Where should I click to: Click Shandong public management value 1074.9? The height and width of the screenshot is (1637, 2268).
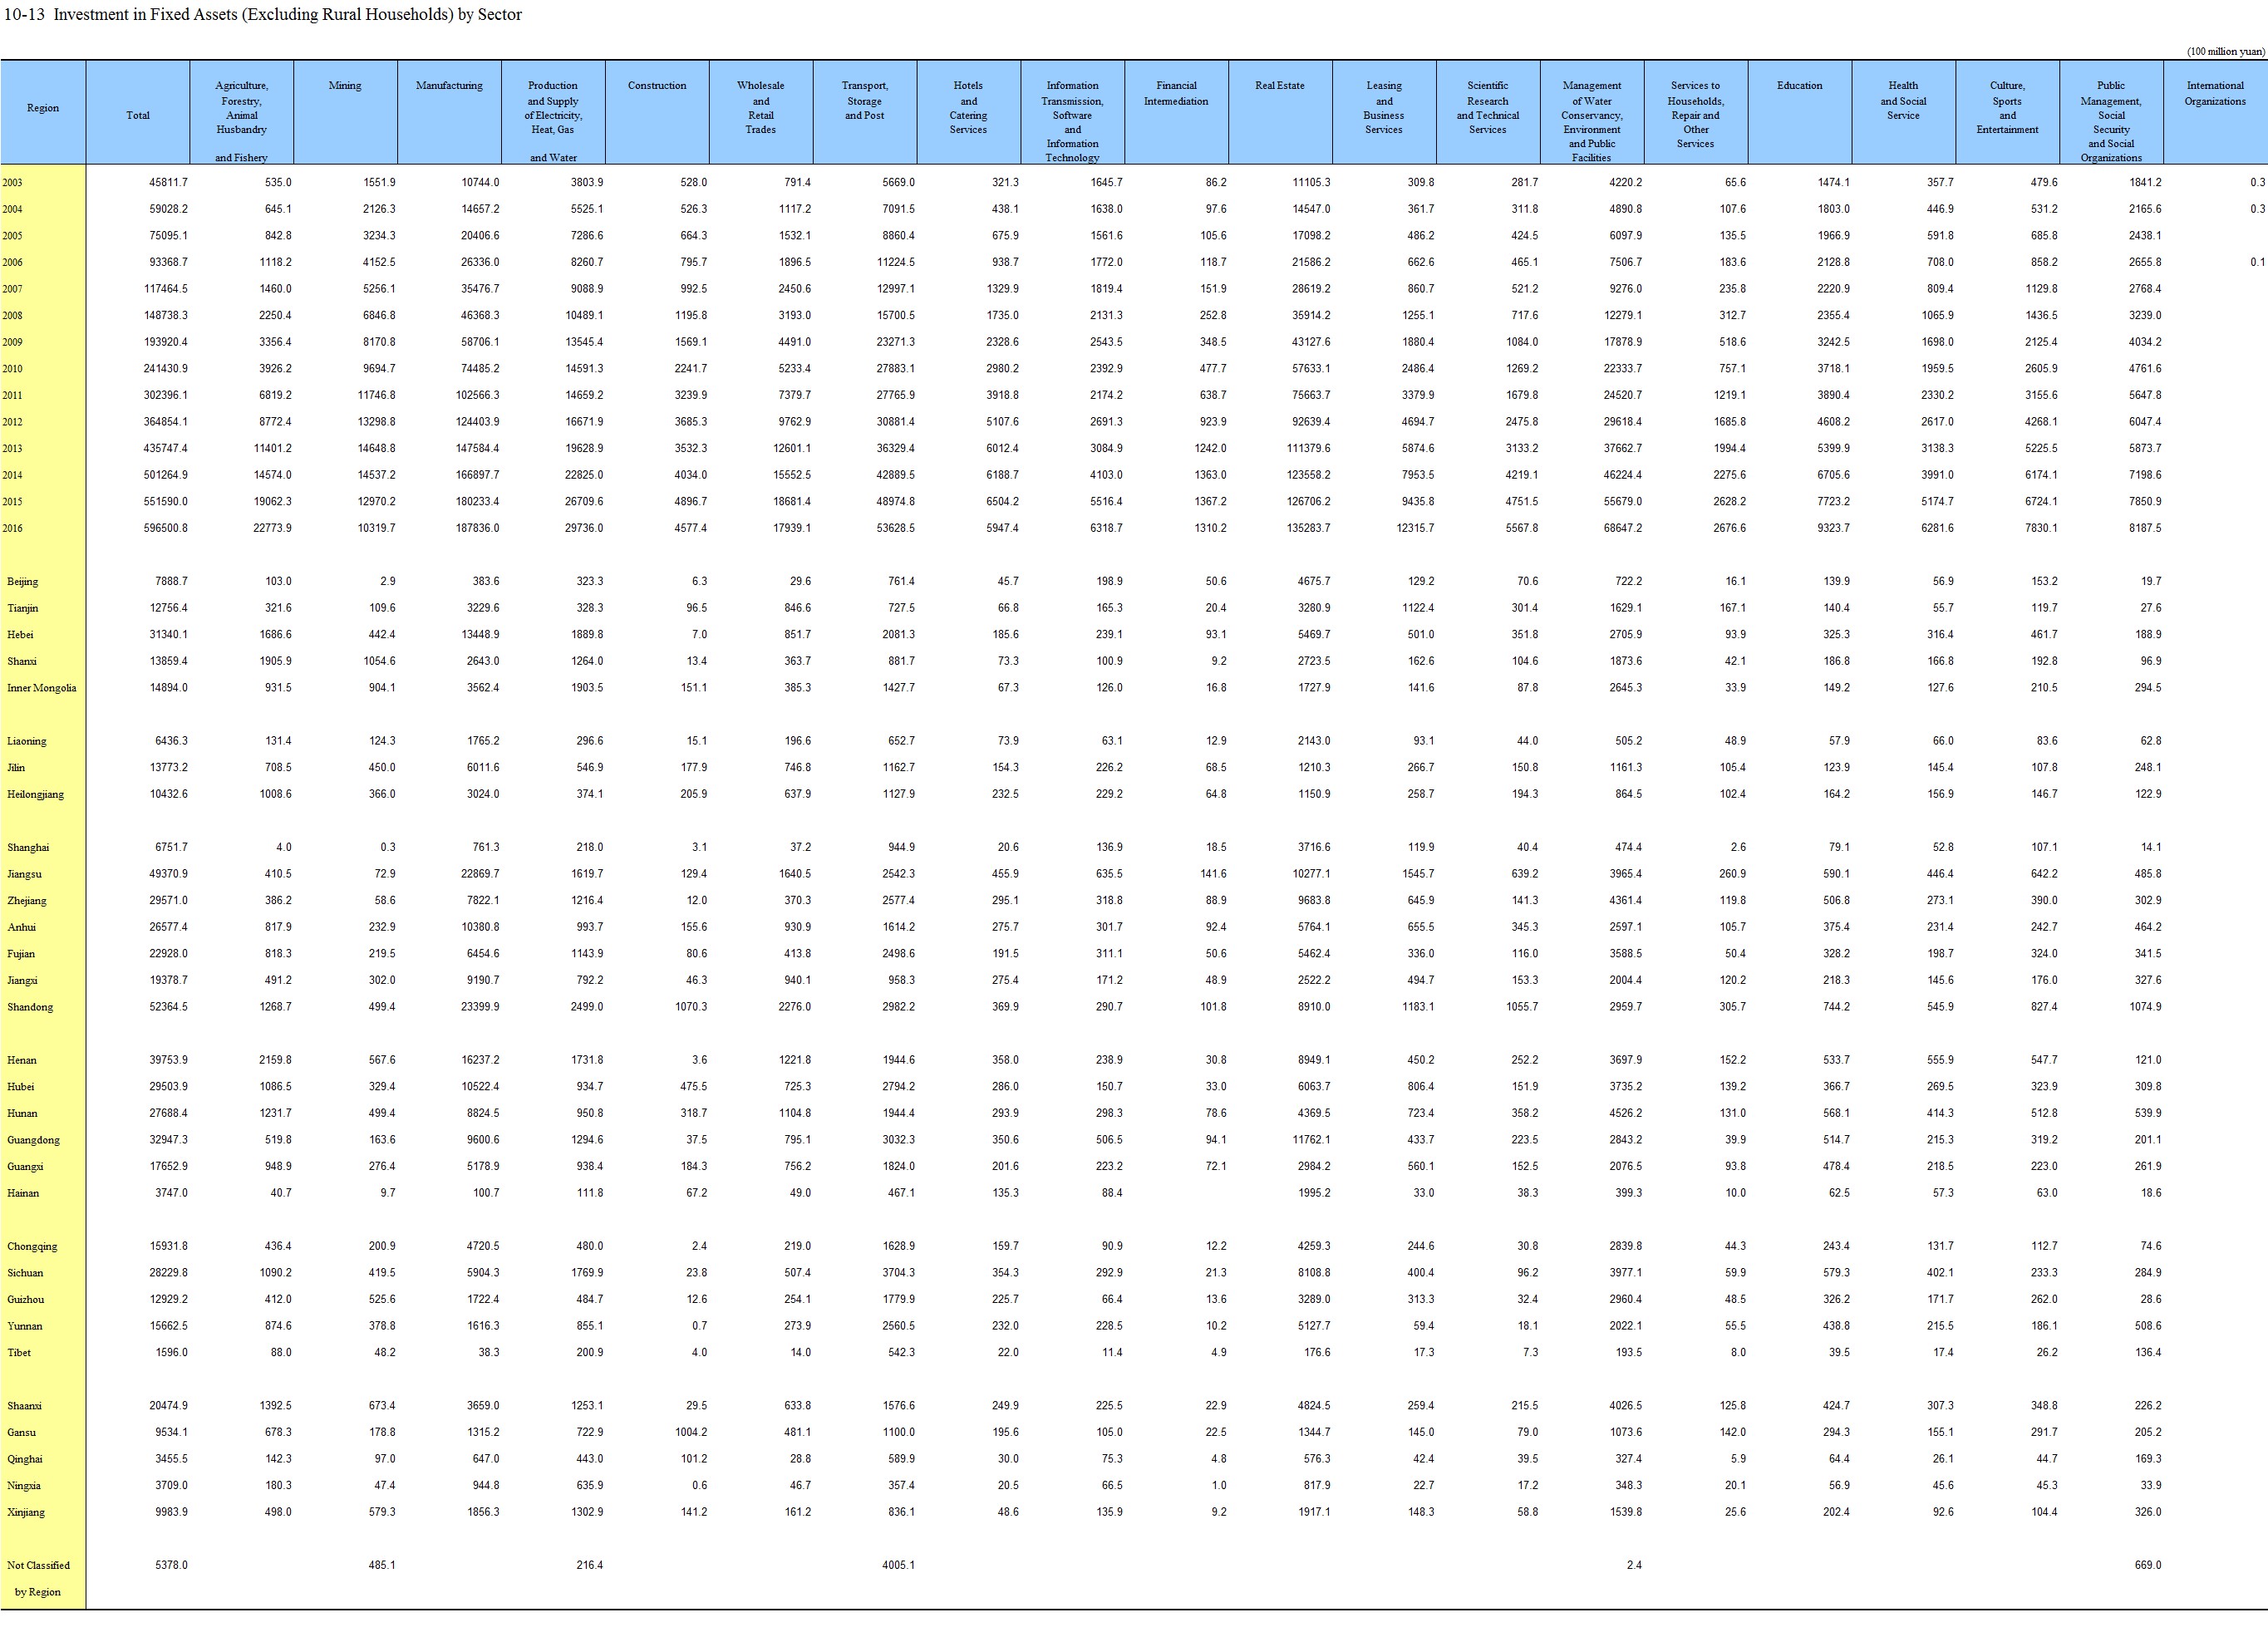click(x=2144, y=1007)
